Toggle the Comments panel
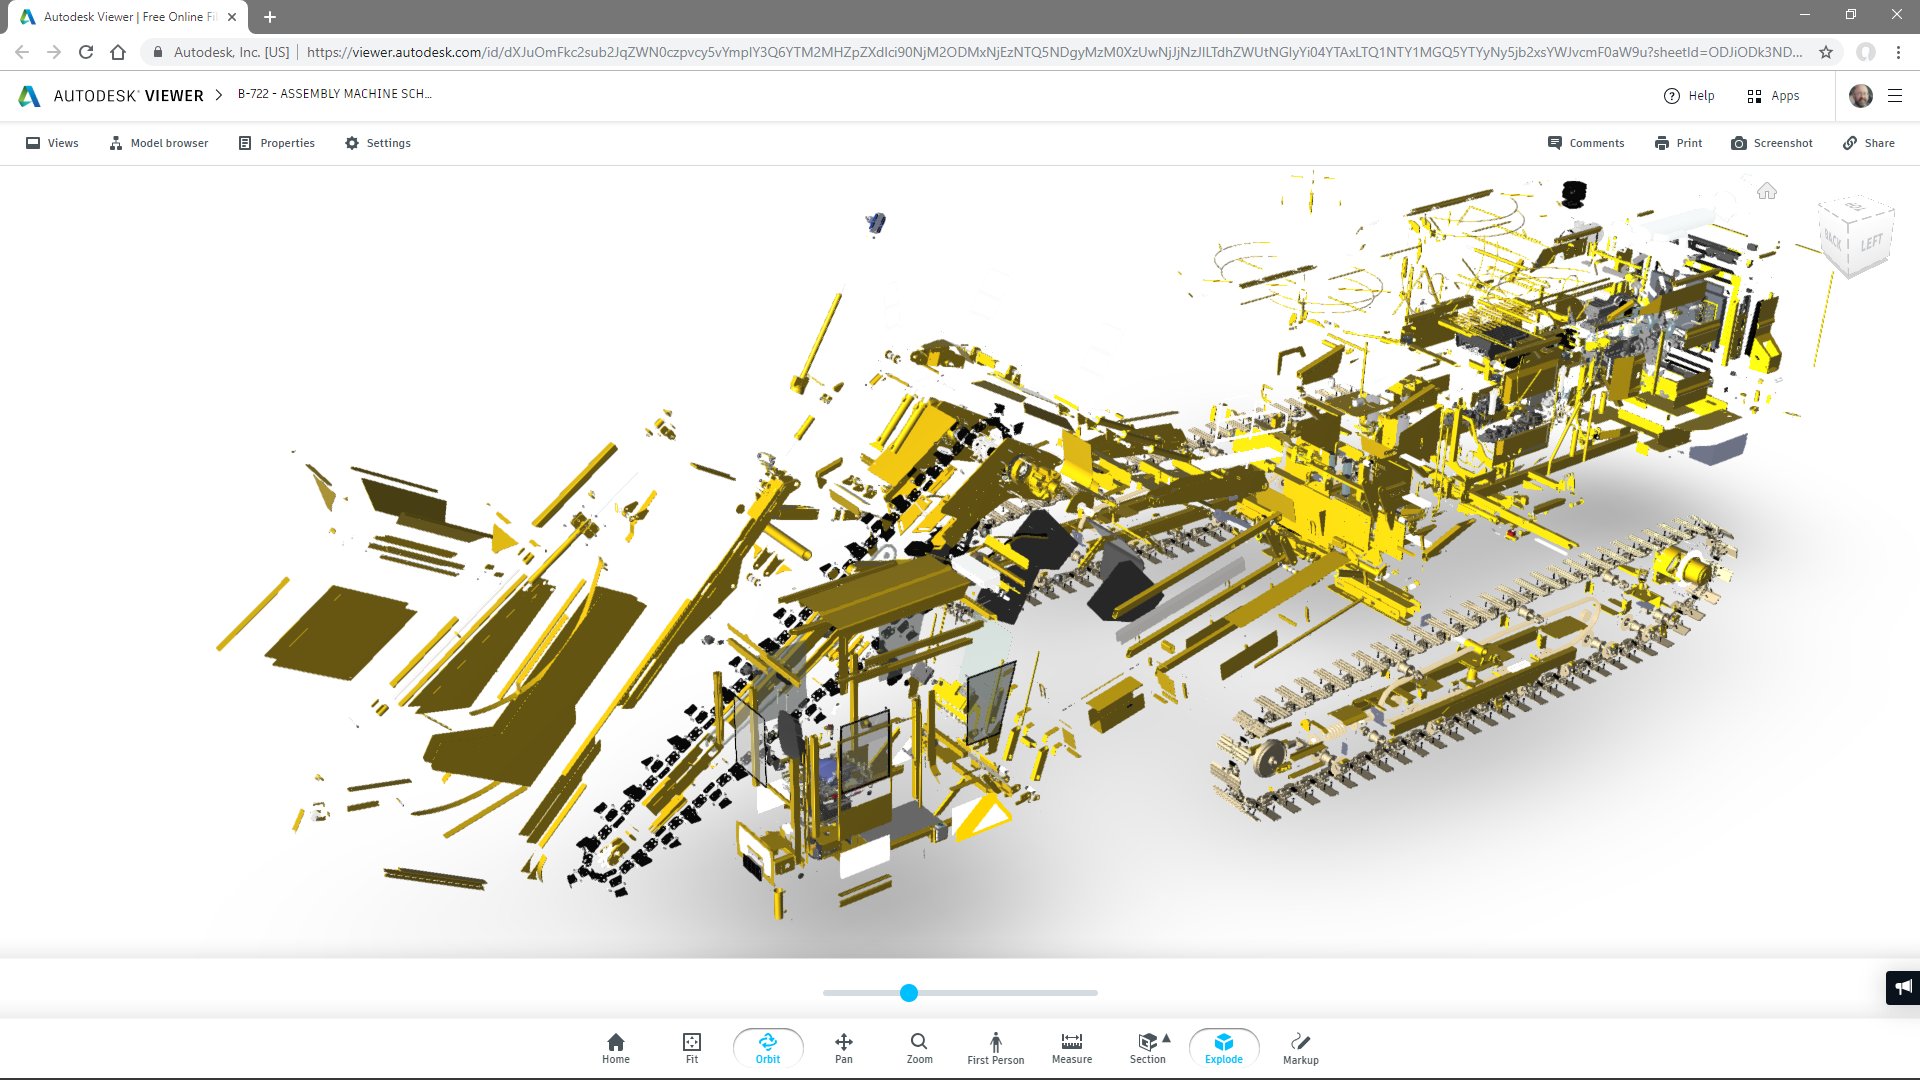The height and width of the screenshot is (1080, 1920). click(1586, 143)
